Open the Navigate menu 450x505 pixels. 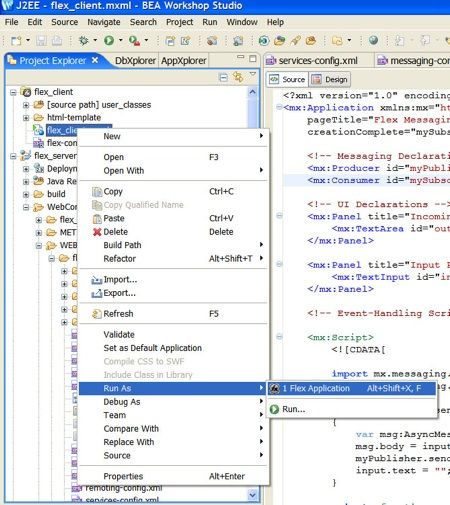pos(104,22)
